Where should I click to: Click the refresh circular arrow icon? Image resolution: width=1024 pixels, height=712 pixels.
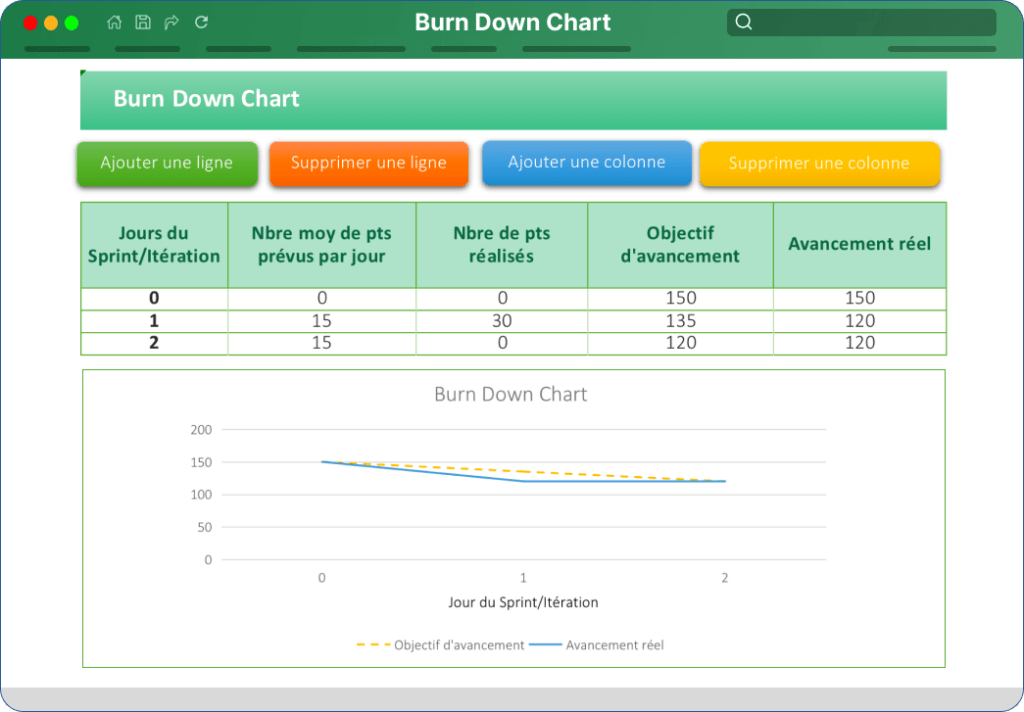[x=202, y=22]
